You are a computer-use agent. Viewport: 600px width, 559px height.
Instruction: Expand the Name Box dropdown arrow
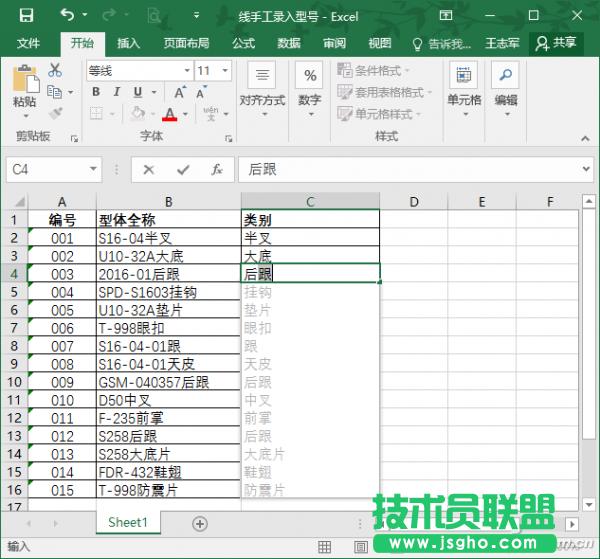coord(93,170)
